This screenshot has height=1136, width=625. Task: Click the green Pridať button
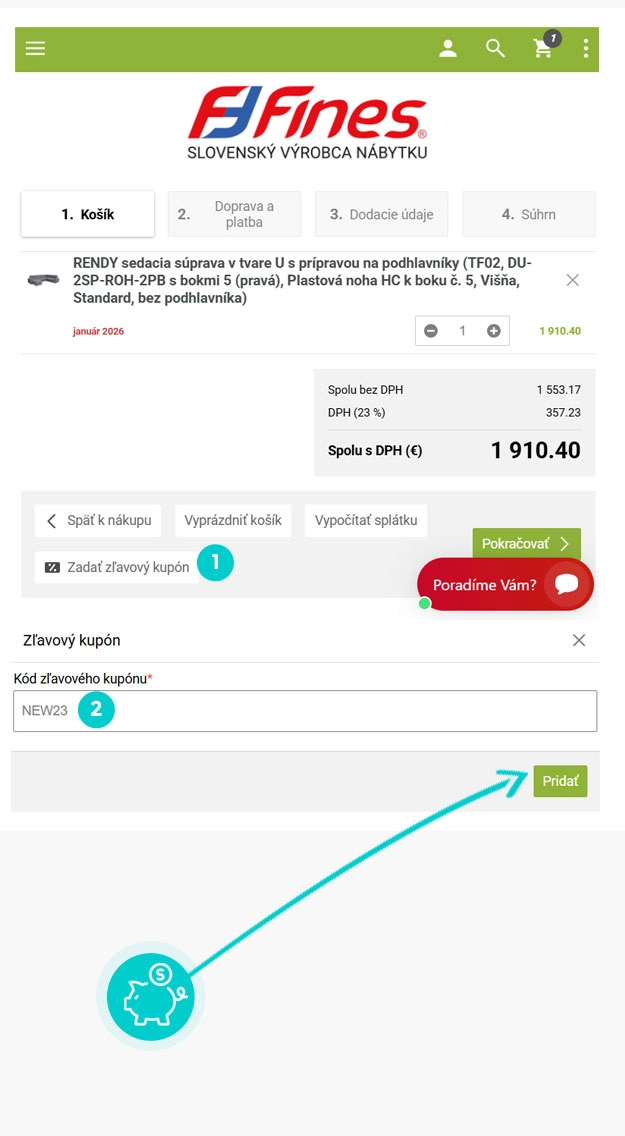click(x=560, y=781)
